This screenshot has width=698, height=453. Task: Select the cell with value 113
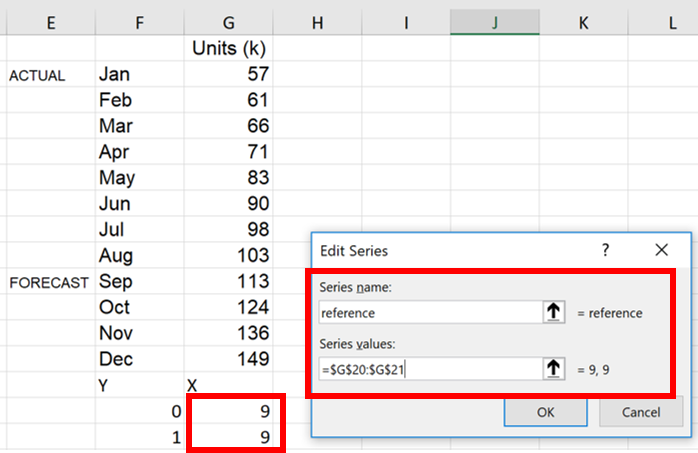click(x=228, y=281)
